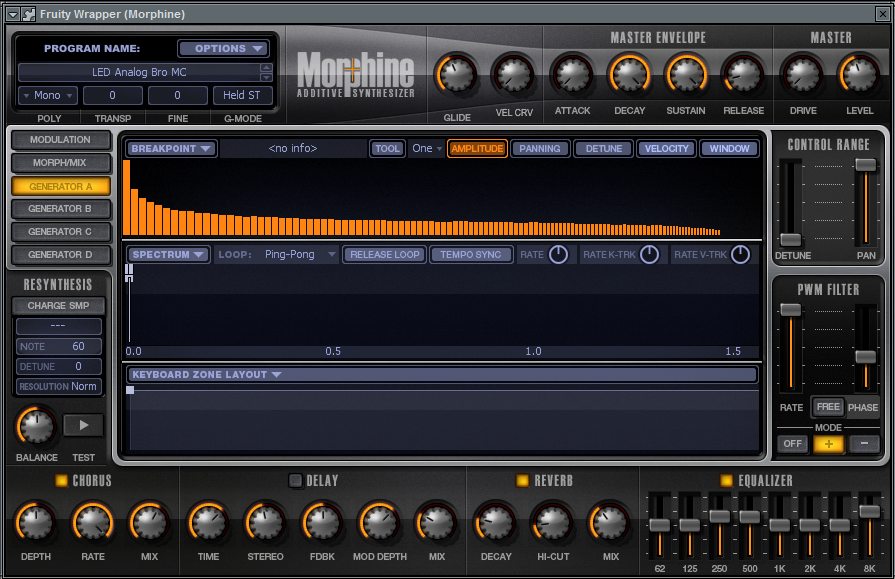Enable the Delay effect LED
This screenshot has width=895, height=579.
(296, 481)
